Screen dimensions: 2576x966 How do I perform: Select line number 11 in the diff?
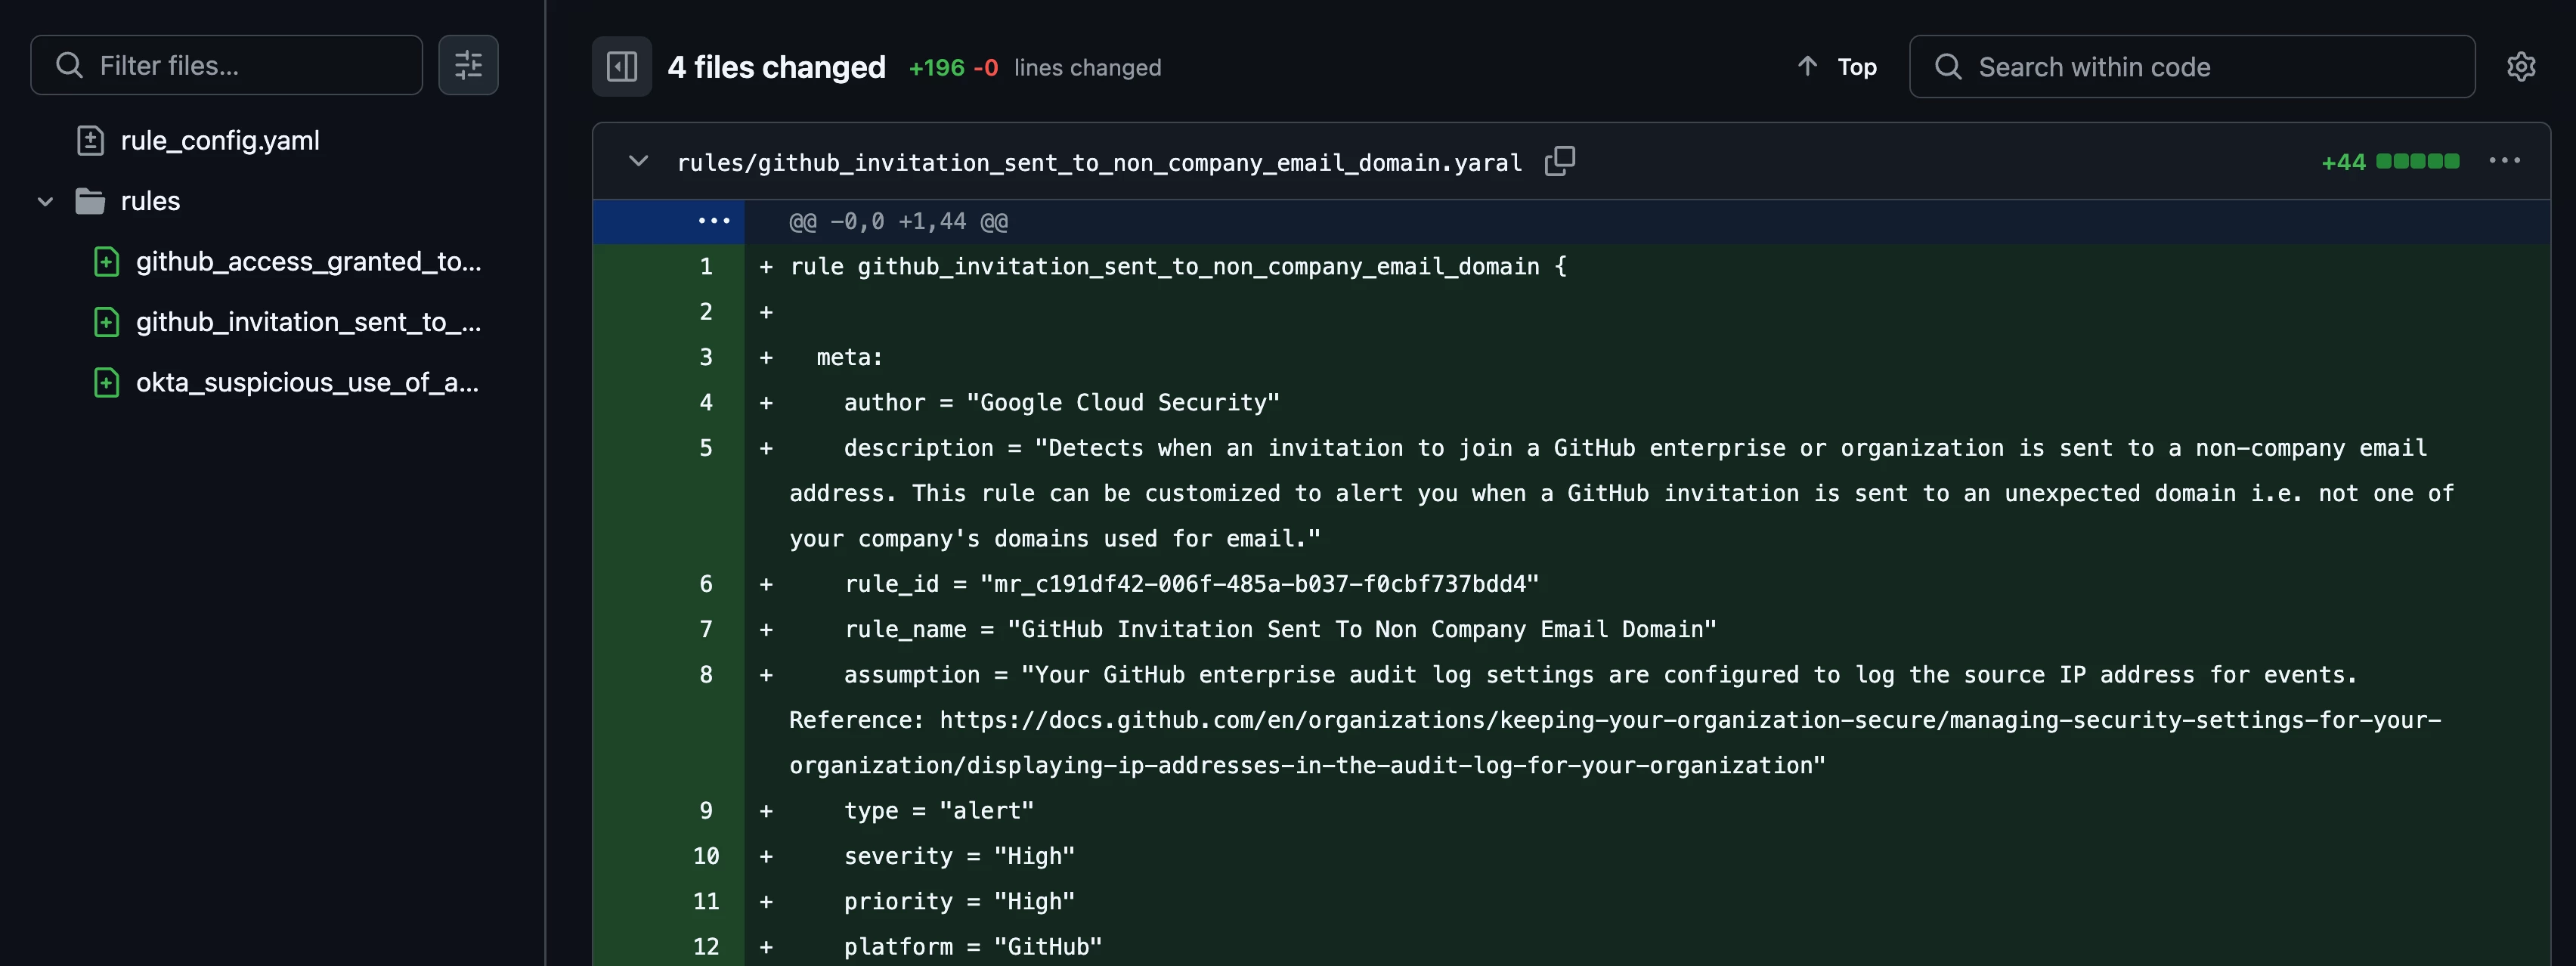(x=706, y=902)
